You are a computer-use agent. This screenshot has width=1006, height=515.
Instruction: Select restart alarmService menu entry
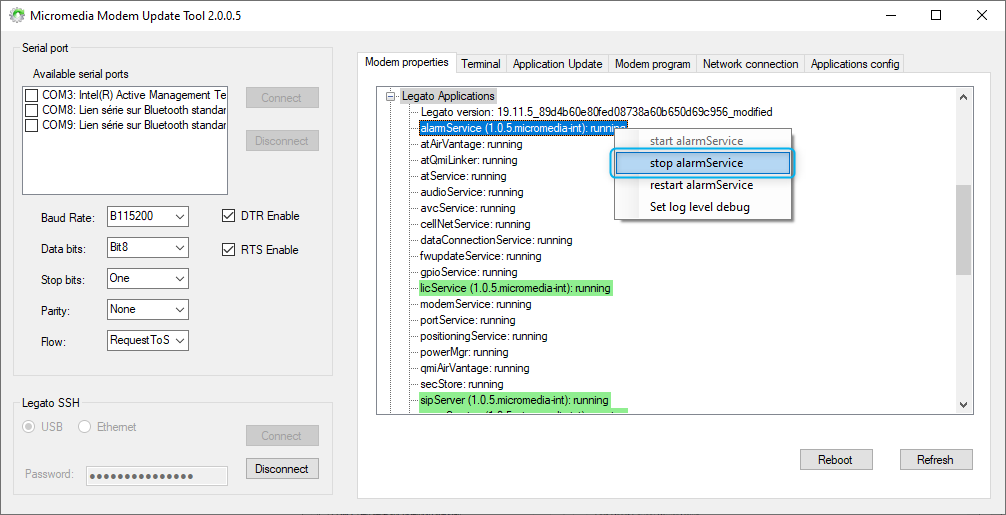[x=701, y=185]
